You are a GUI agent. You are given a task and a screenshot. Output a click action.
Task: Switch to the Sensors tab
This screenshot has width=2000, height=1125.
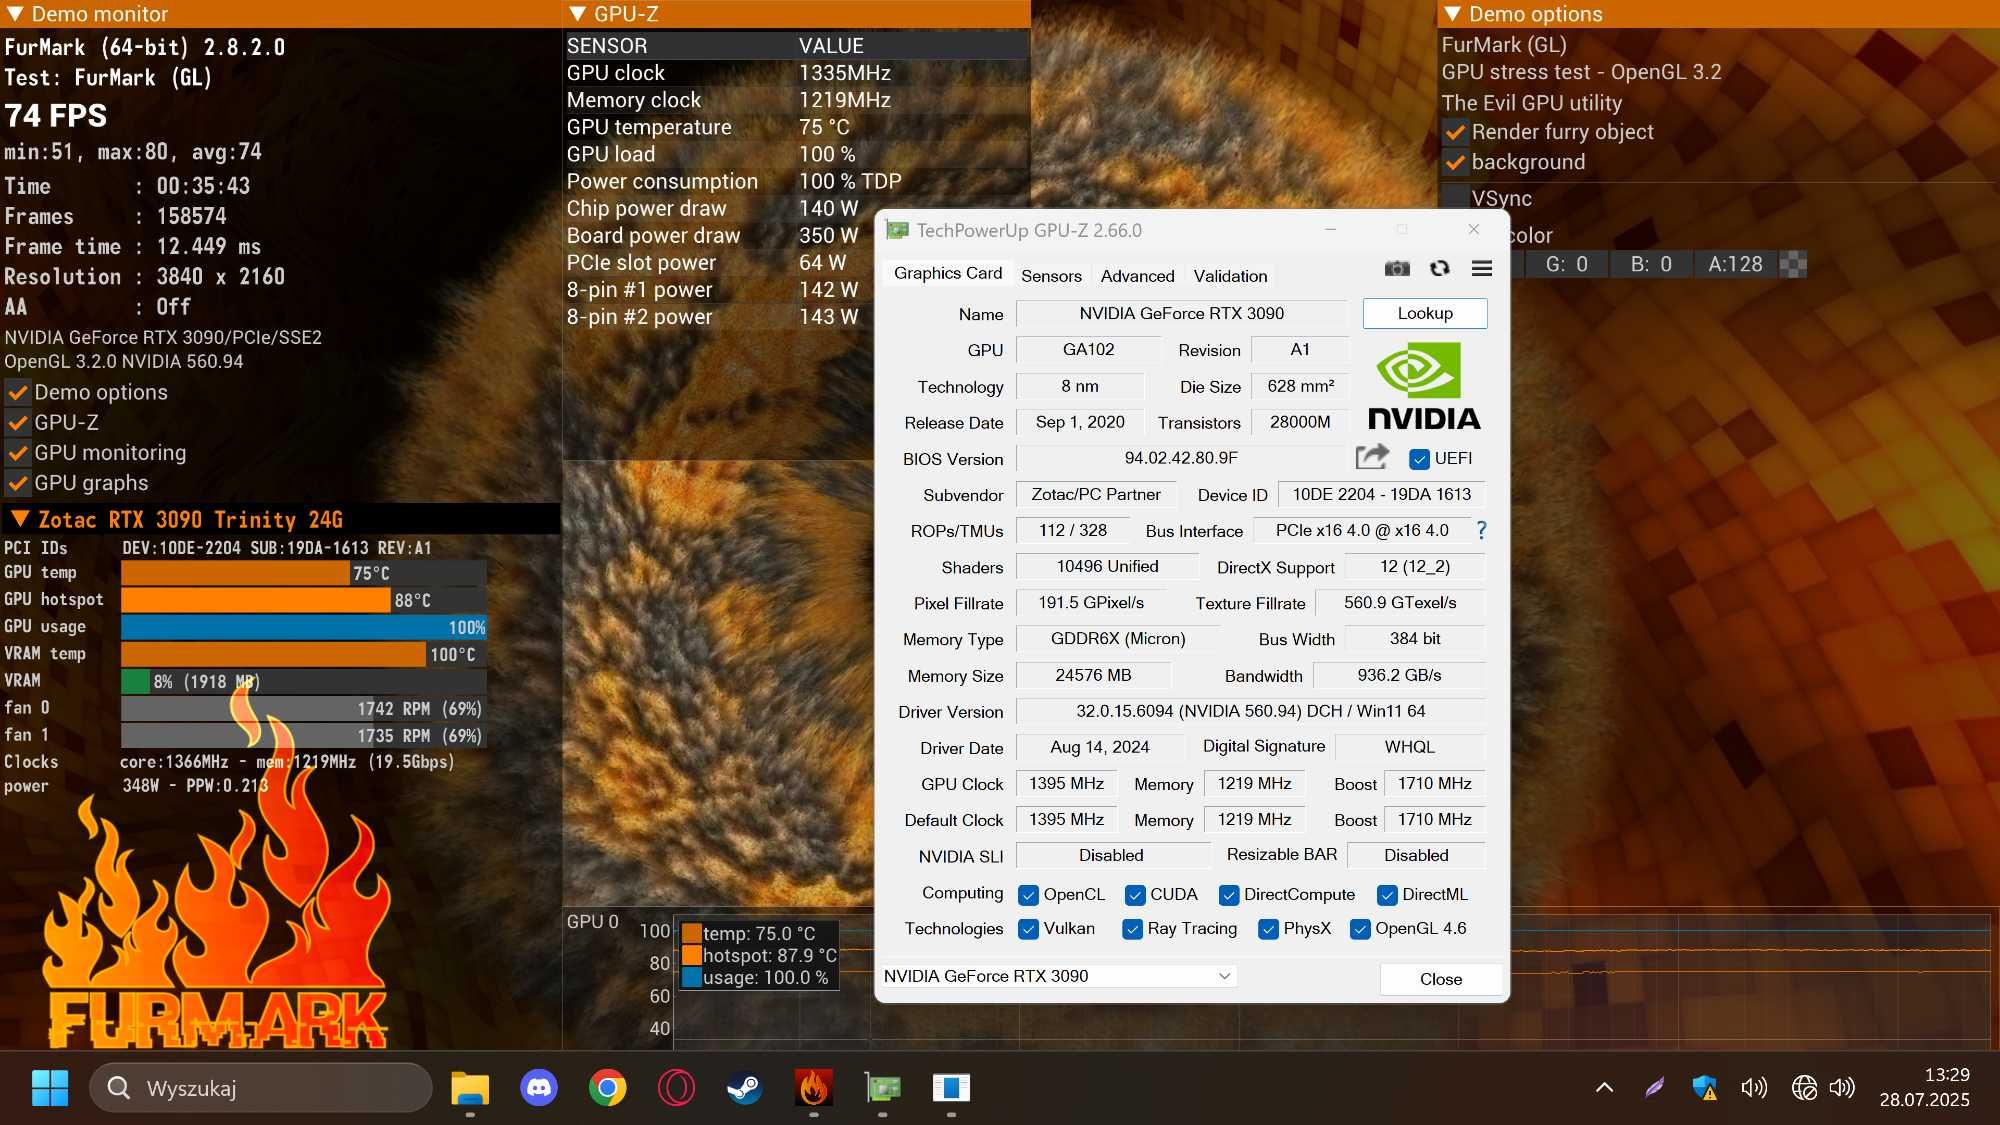point(1051,276)
